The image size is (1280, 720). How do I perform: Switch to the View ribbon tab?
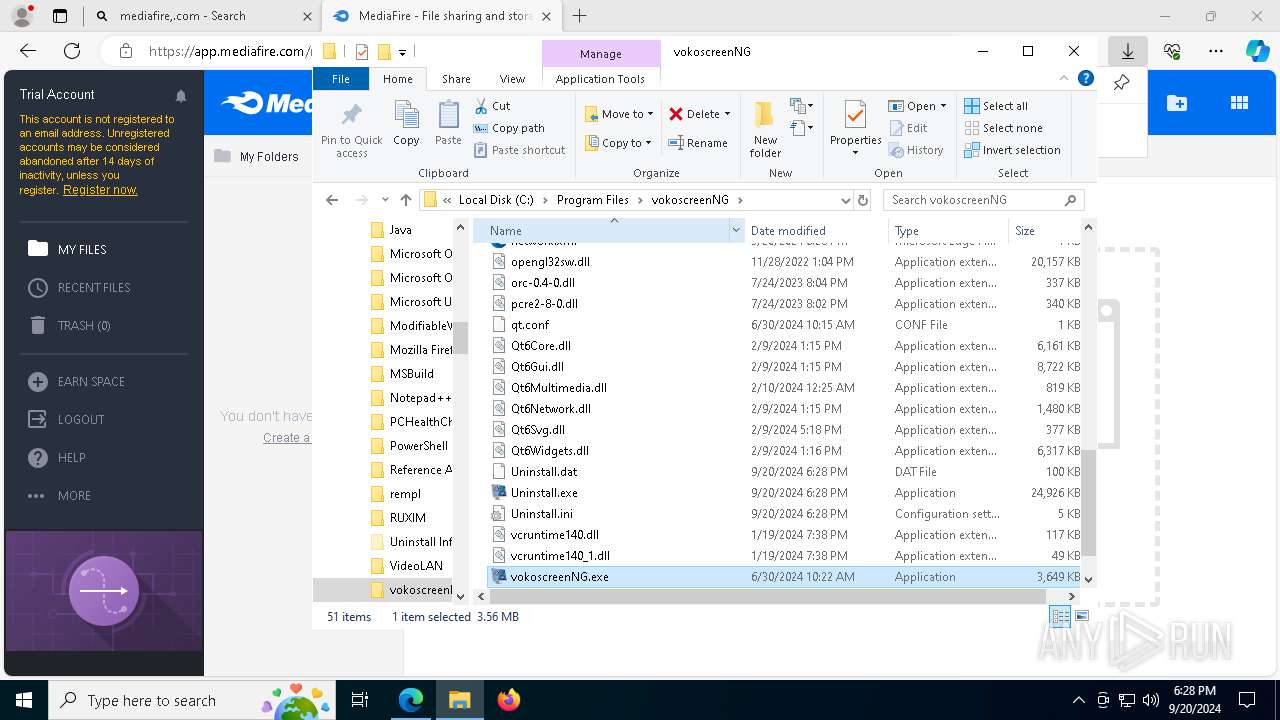point(512,79)
